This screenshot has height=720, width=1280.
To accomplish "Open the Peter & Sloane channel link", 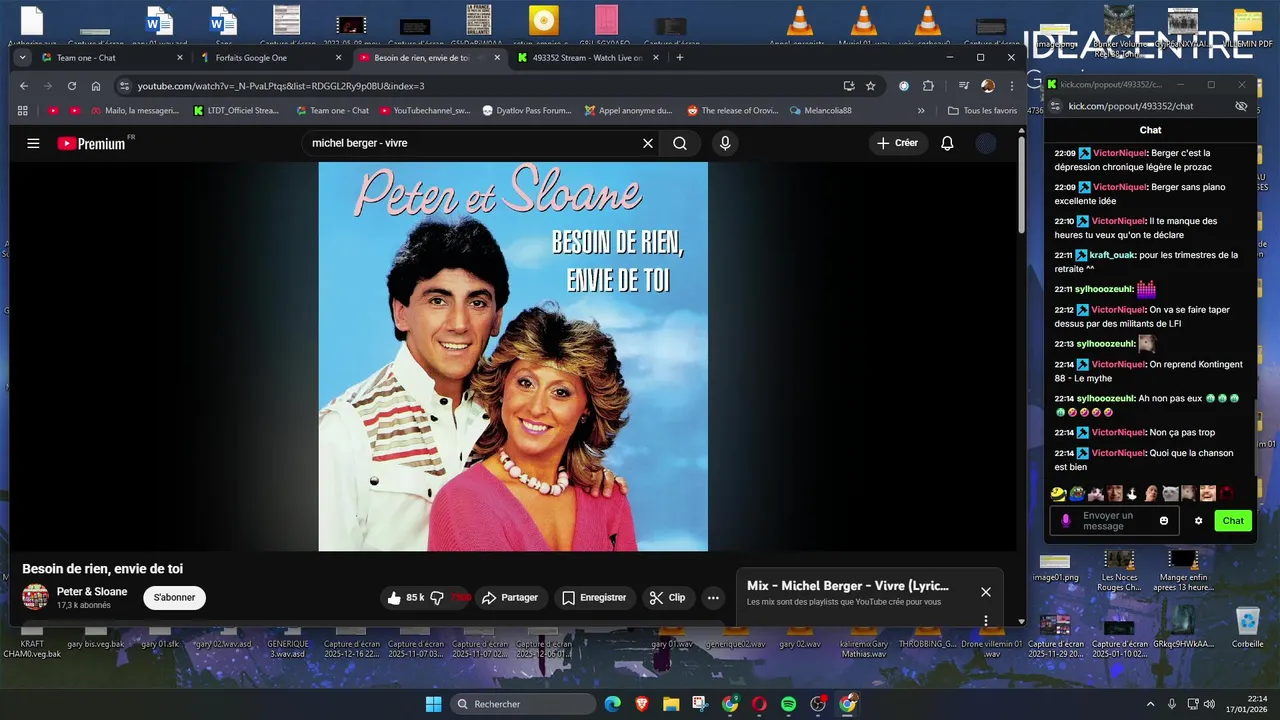I will point(92,591).
